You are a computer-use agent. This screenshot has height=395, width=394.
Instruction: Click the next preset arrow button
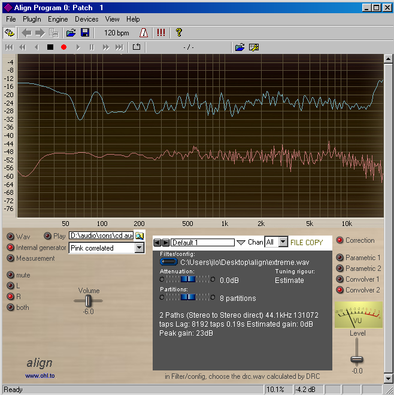[166, 242]
